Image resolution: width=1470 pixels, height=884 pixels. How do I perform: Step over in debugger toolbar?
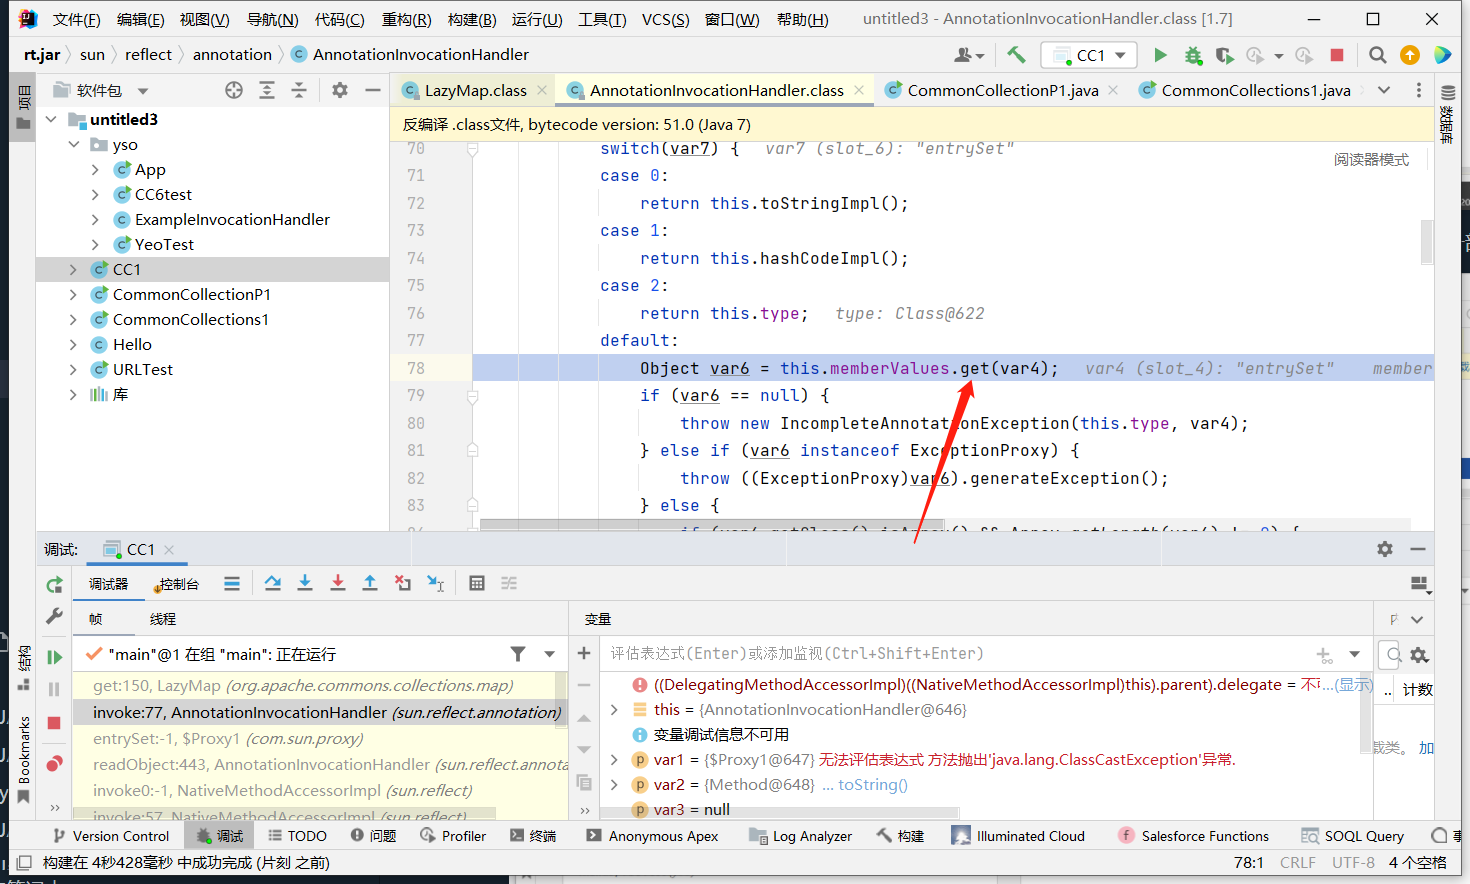tap(273, 583)
